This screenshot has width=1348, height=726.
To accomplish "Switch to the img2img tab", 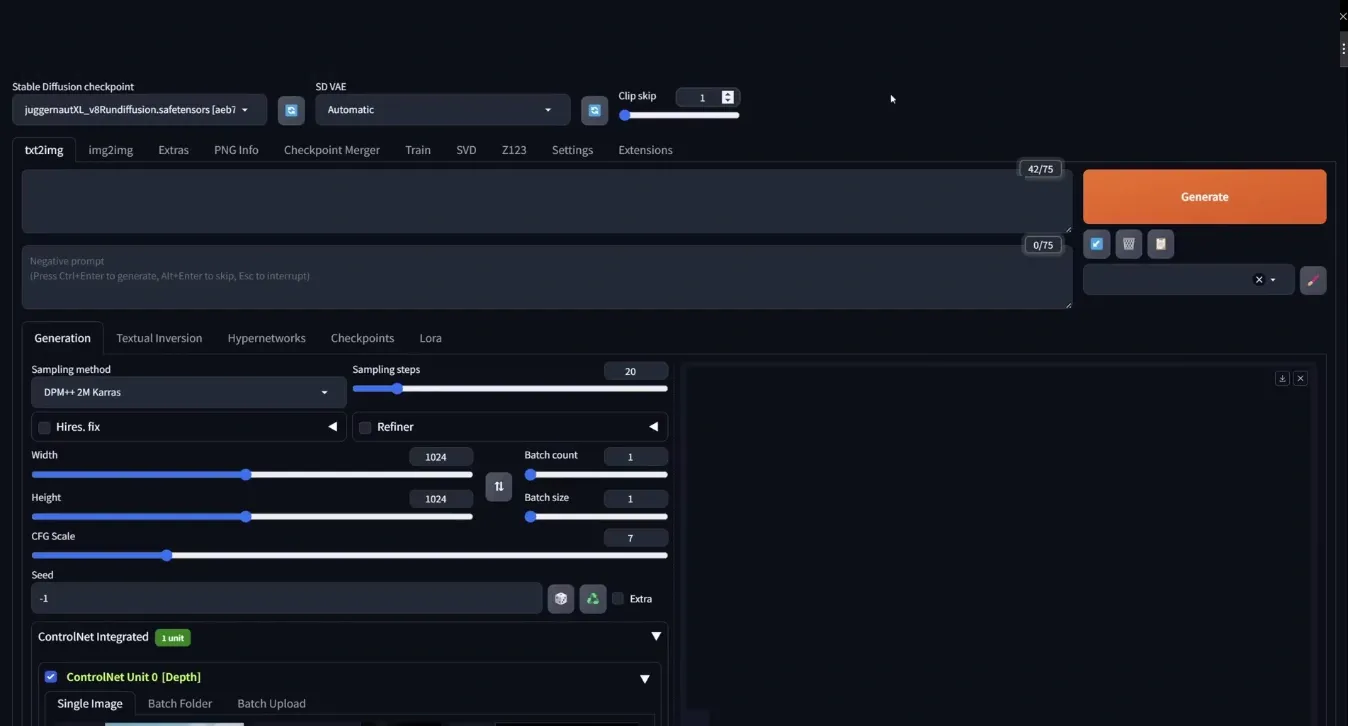I will pyautogui.click(x=111, y=150).
